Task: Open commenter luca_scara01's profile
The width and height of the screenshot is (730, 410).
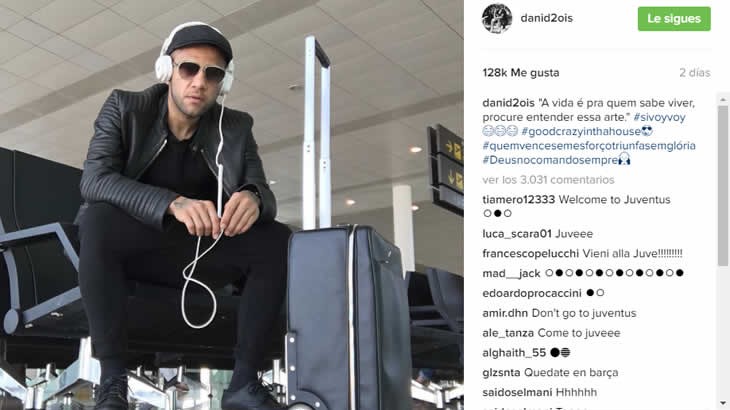Action: tap(517, 234)
